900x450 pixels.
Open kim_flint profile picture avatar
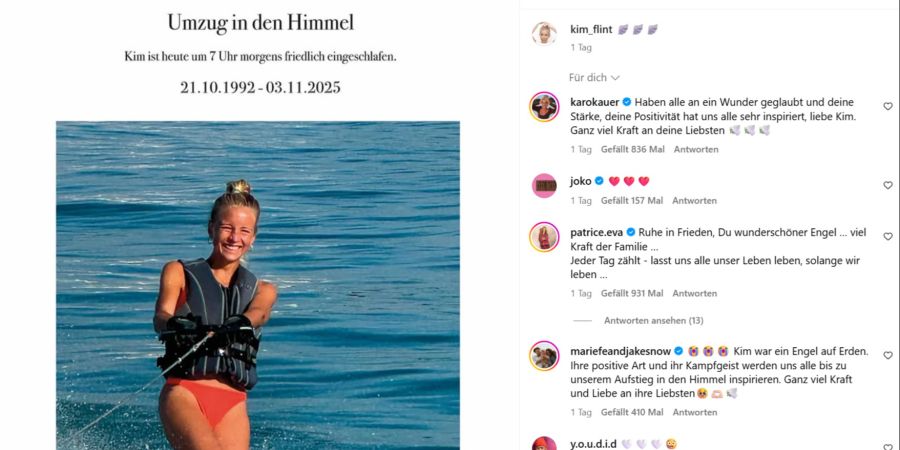coord(544,34)
